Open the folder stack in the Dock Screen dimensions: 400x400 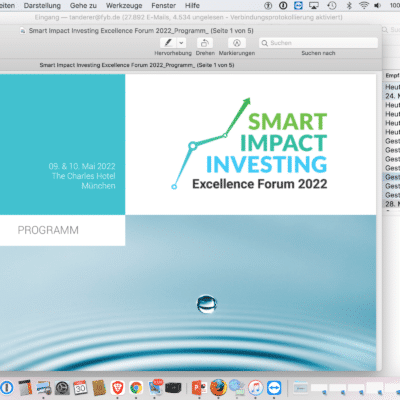(x=301, y=388)
